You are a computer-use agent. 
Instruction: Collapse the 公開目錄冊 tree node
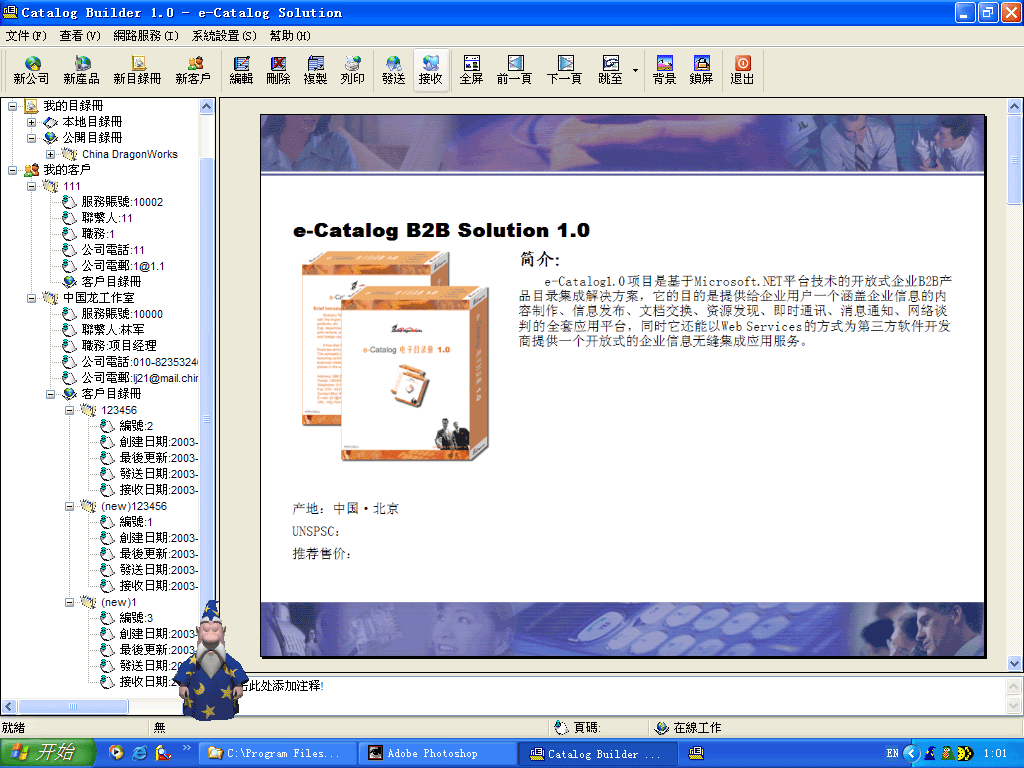(x=31, y=138)
